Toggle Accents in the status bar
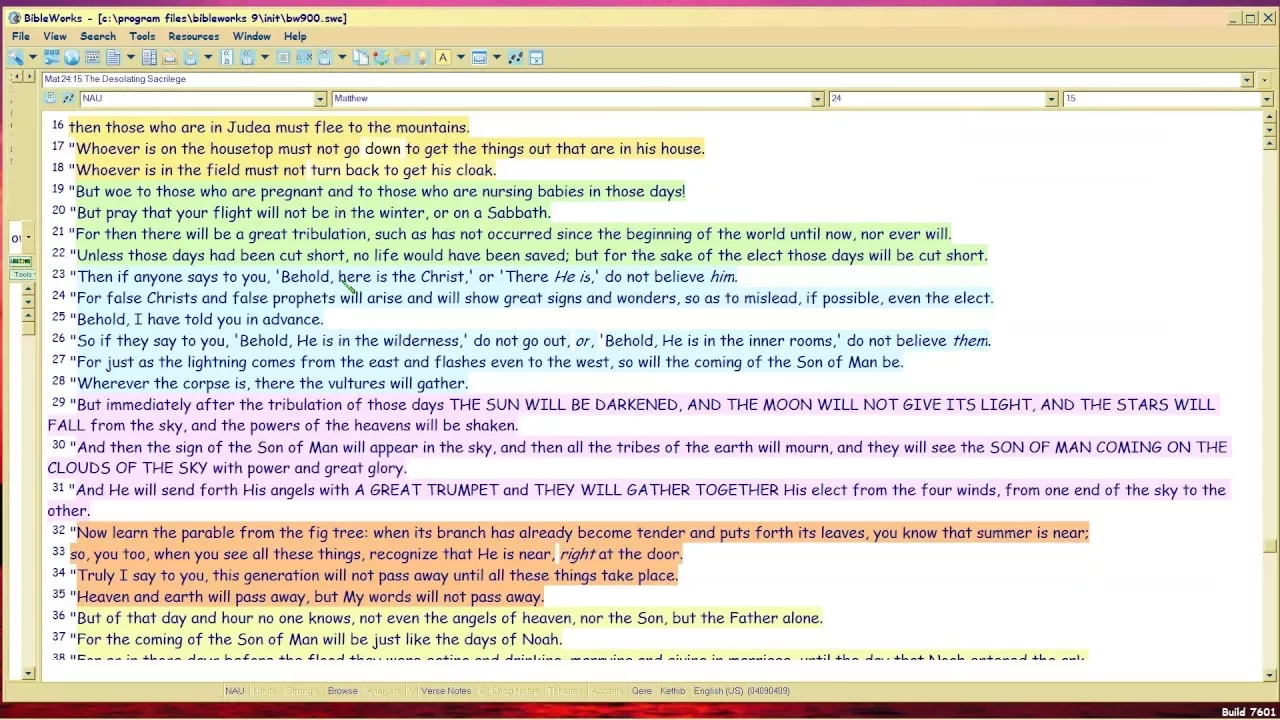This screenshot has width=1280, height=720. (x=607, y=691)
